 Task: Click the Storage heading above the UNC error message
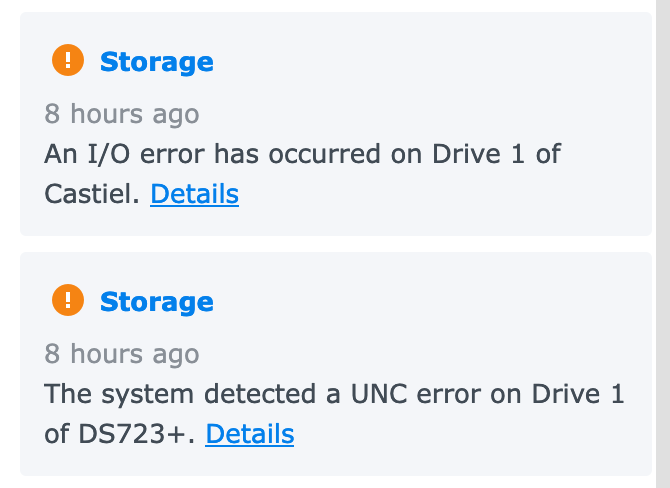(156, 301)
